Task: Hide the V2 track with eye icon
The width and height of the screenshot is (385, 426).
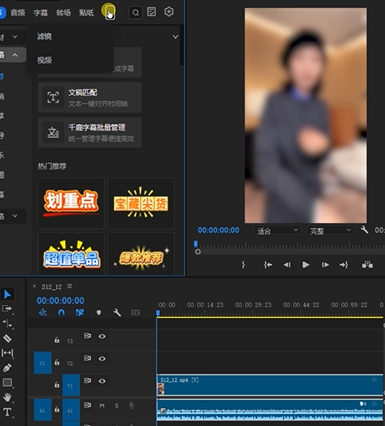Action: [x=102, y=359]
